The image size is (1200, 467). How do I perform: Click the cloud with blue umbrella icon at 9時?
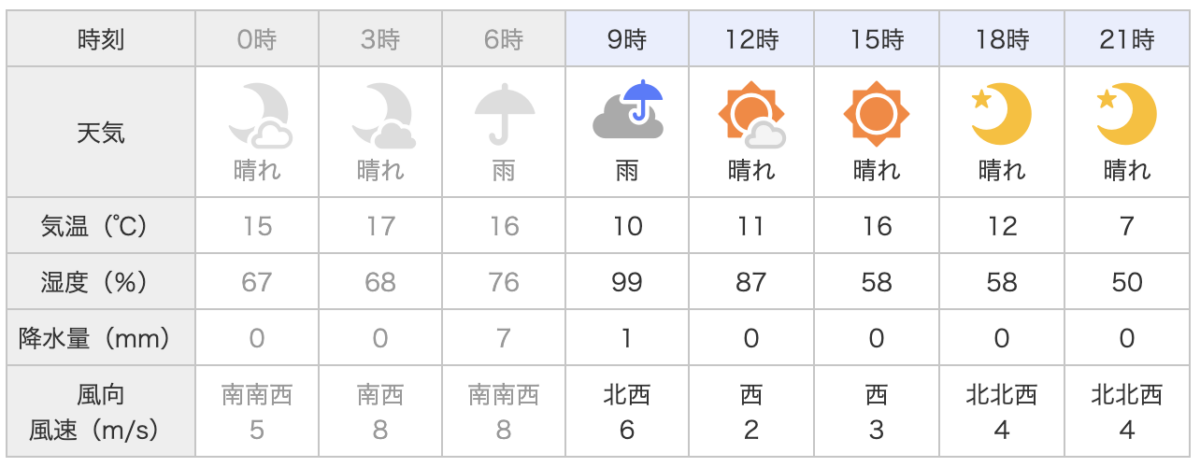tap(628, 112)
